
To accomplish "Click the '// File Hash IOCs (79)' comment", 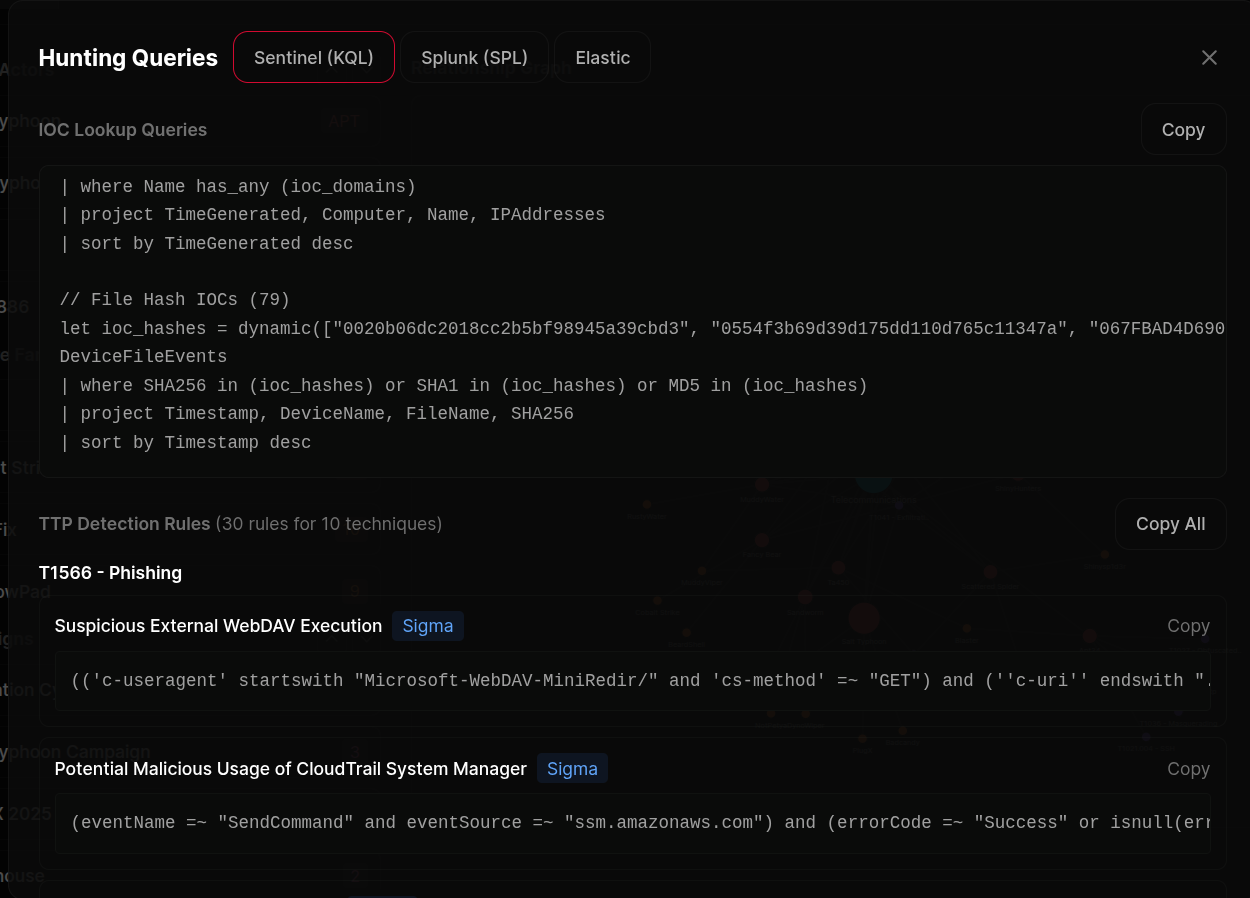I will point(175,300).
